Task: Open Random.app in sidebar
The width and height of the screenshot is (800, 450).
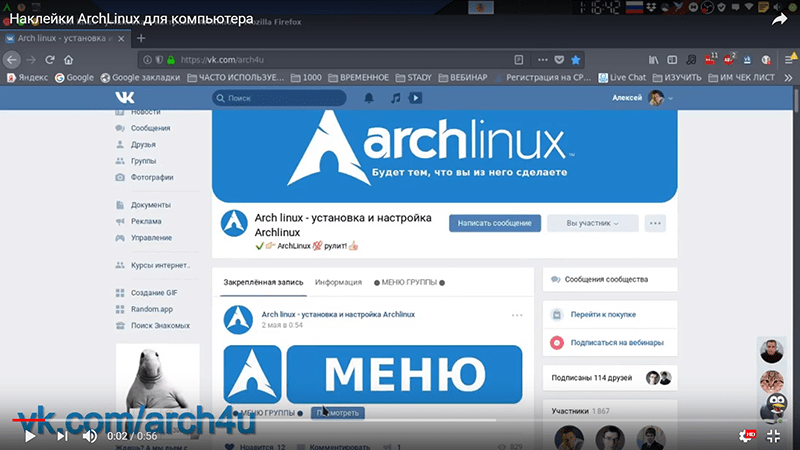Action: click(x=152, y=309)
